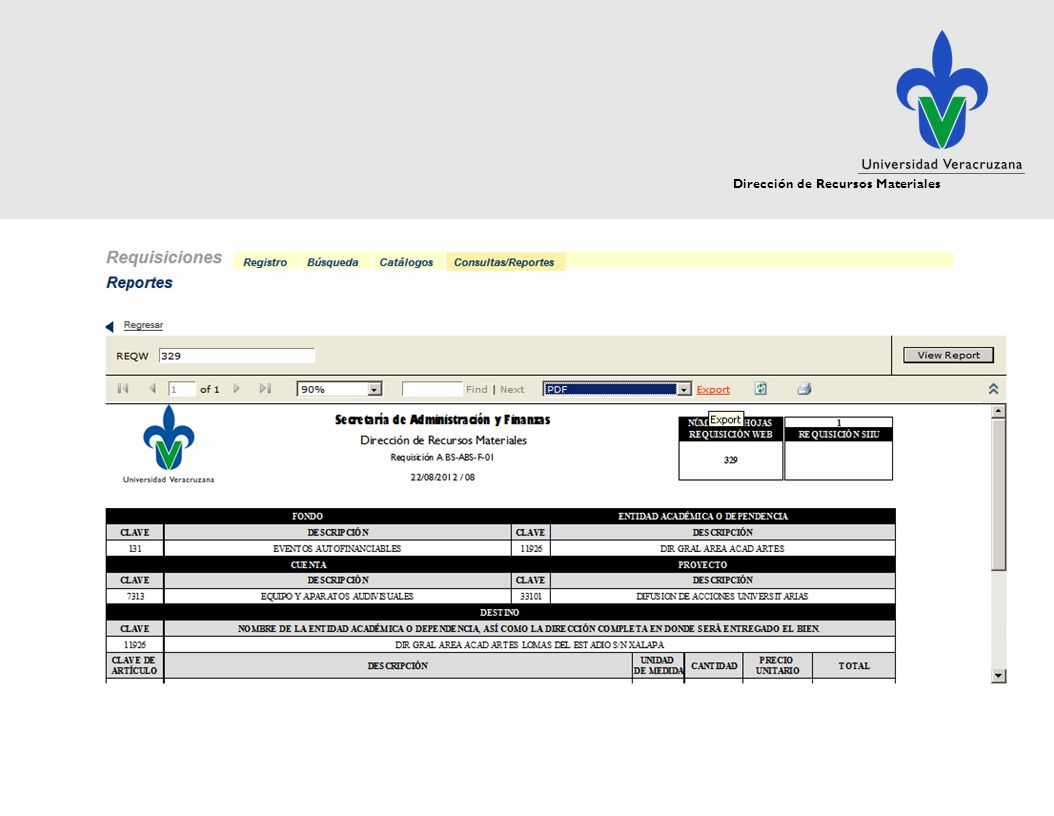Click 'EVENTOS AUTOFINANCIABLES' fund description cell
The width and height of the screenshot is (1054, 816).
pos(337,548)
